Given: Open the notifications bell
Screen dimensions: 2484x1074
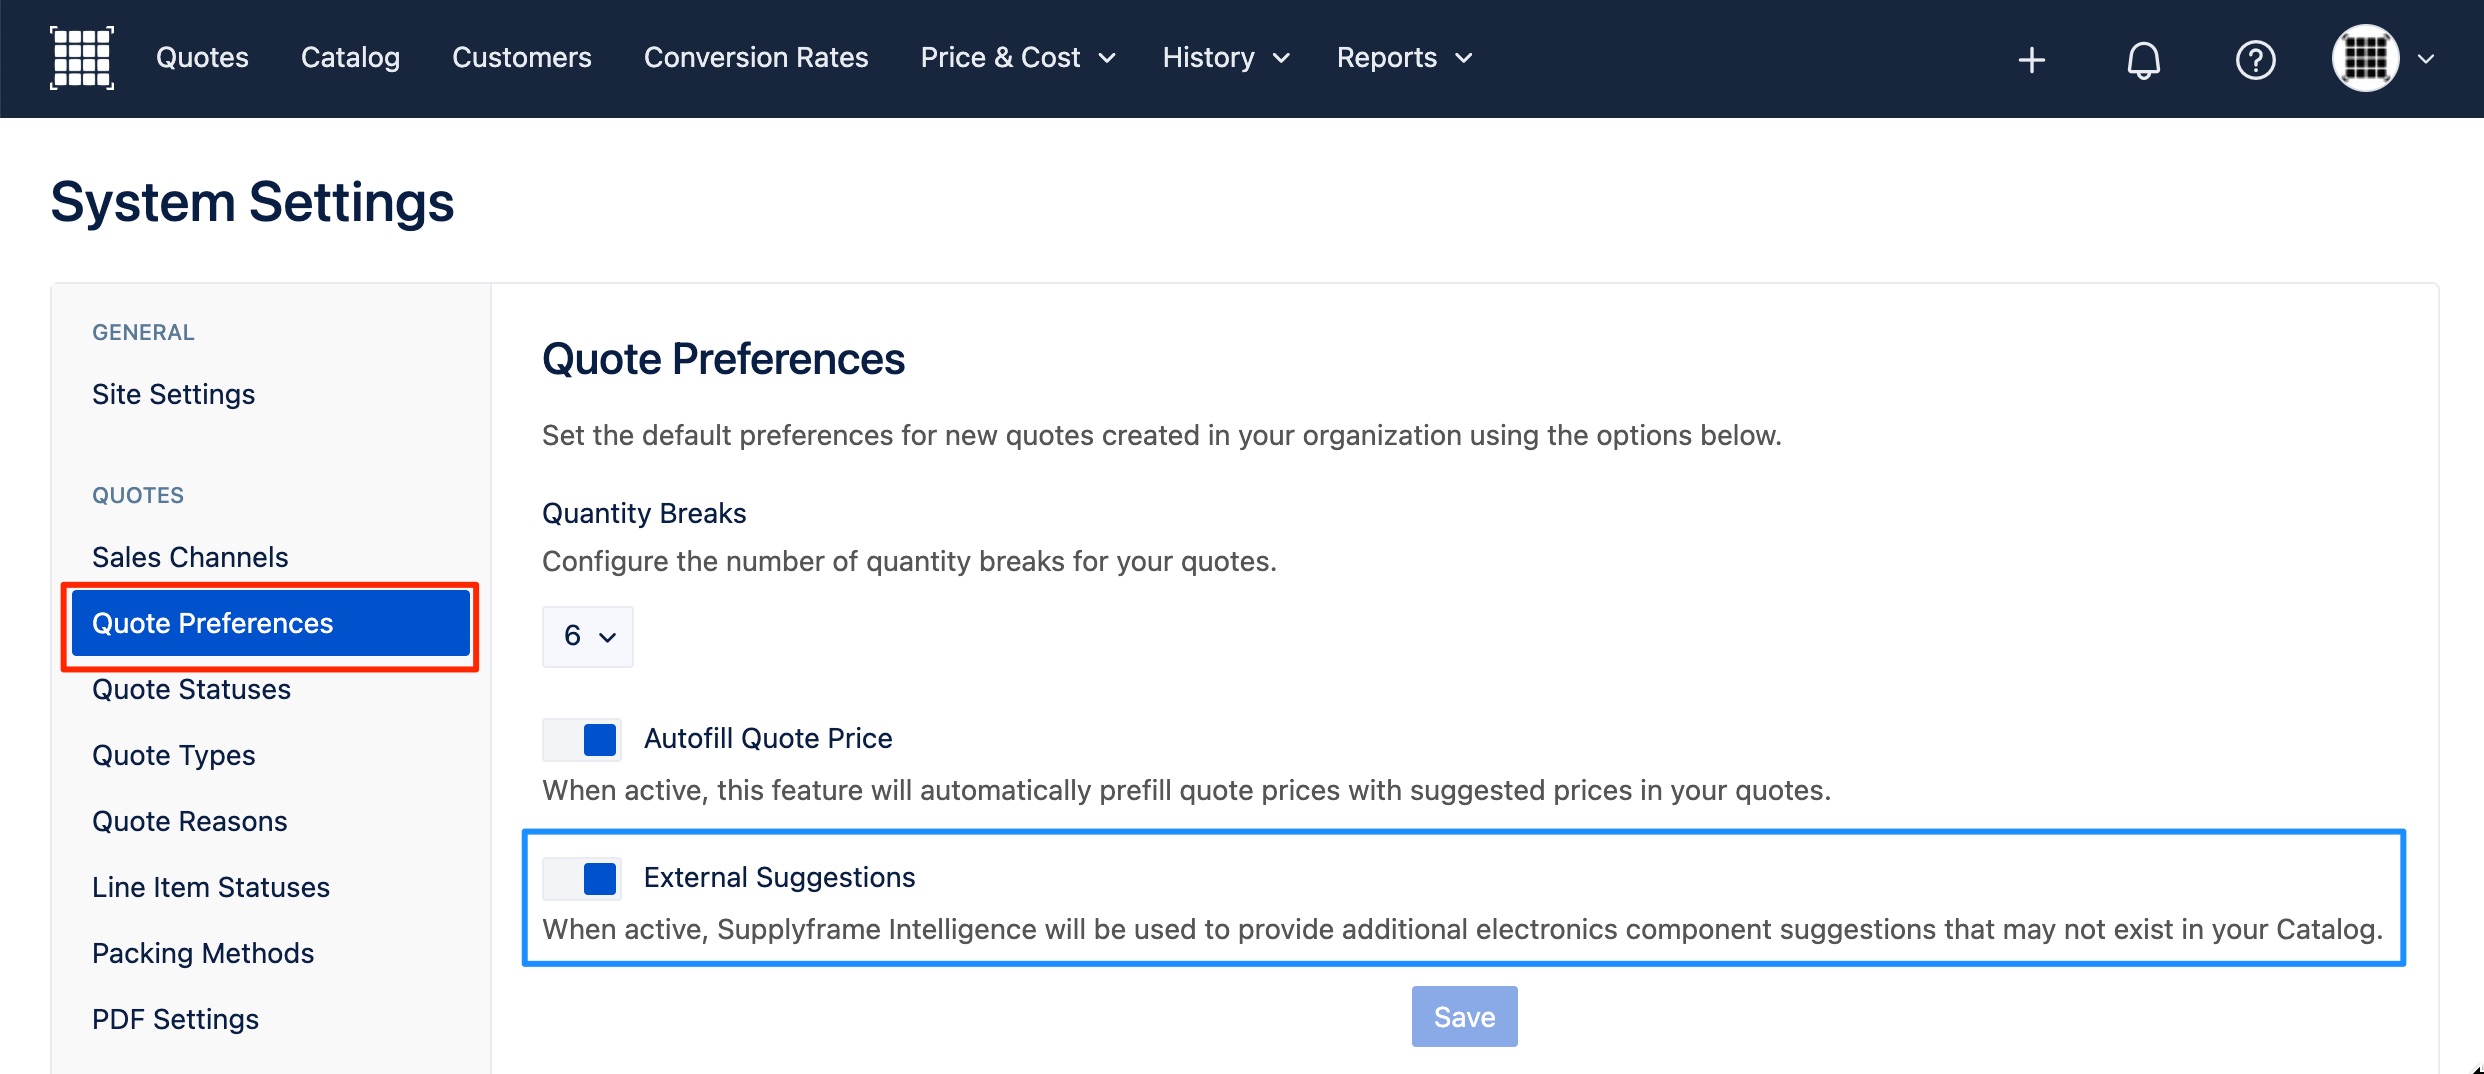Looking at the screenshot, I should [2143, 60].
